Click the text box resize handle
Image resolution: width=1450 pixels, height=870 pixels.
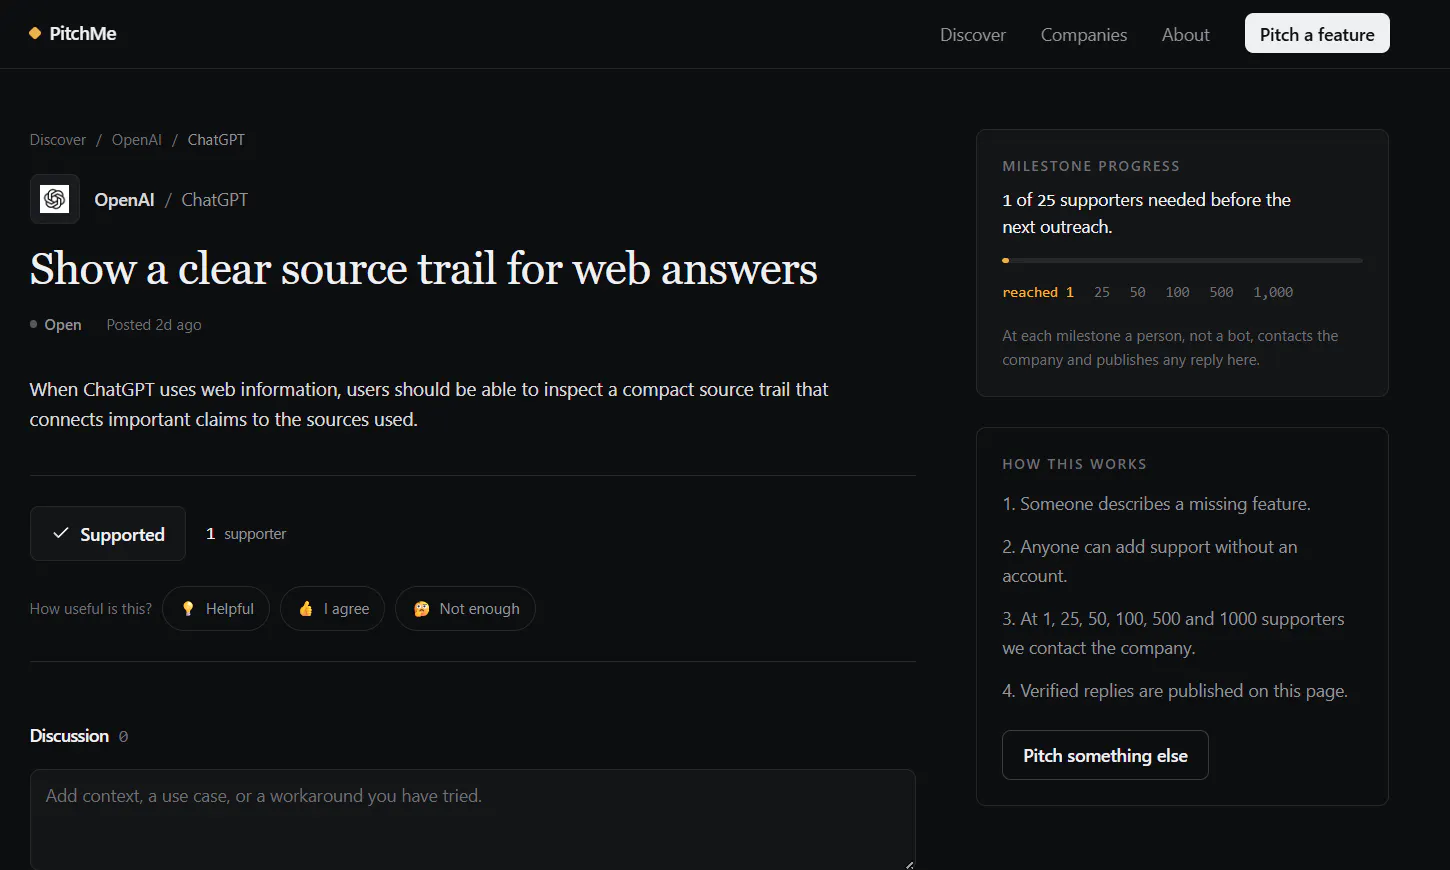(909, 864)
